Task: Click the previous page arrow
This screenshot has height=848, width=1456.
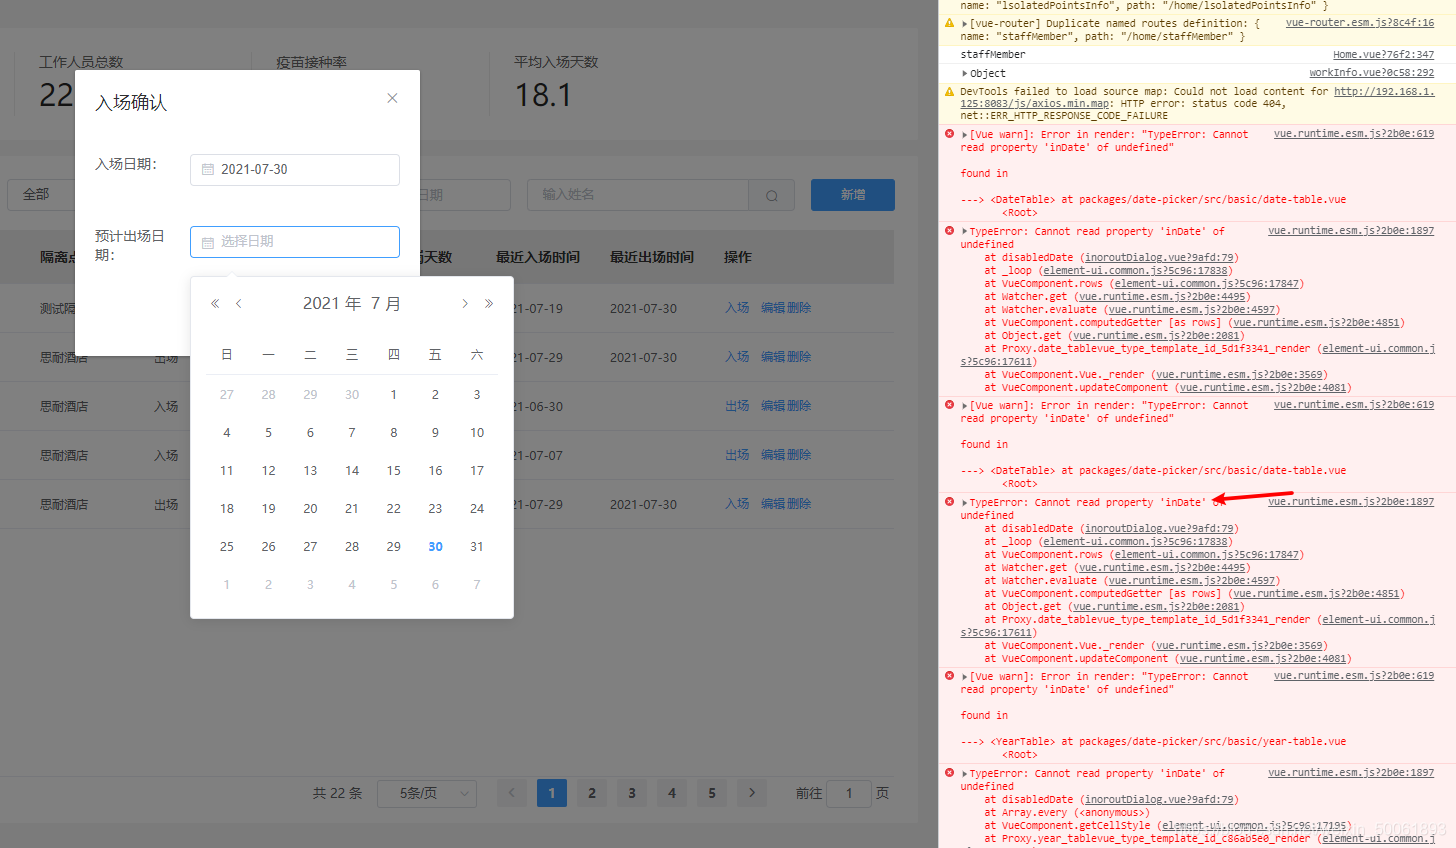Action: pos(512,793)
